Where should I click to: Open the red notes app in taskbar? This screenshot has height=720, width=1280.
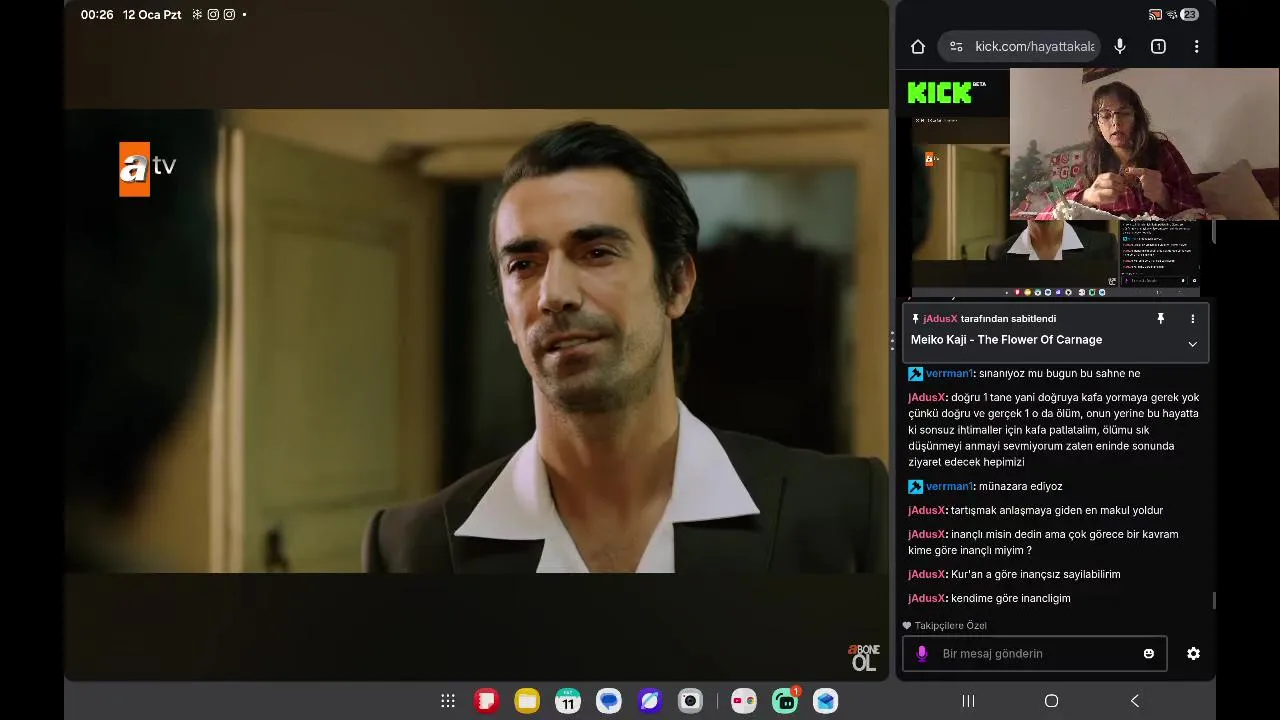[x=486, y=701]
